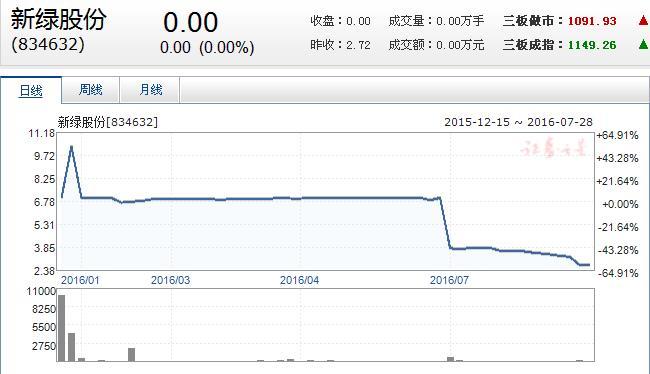This screenshot has height=374, width=650.
Task: Click the 2016/03 x-axis date label
Action: coord(170,280)
